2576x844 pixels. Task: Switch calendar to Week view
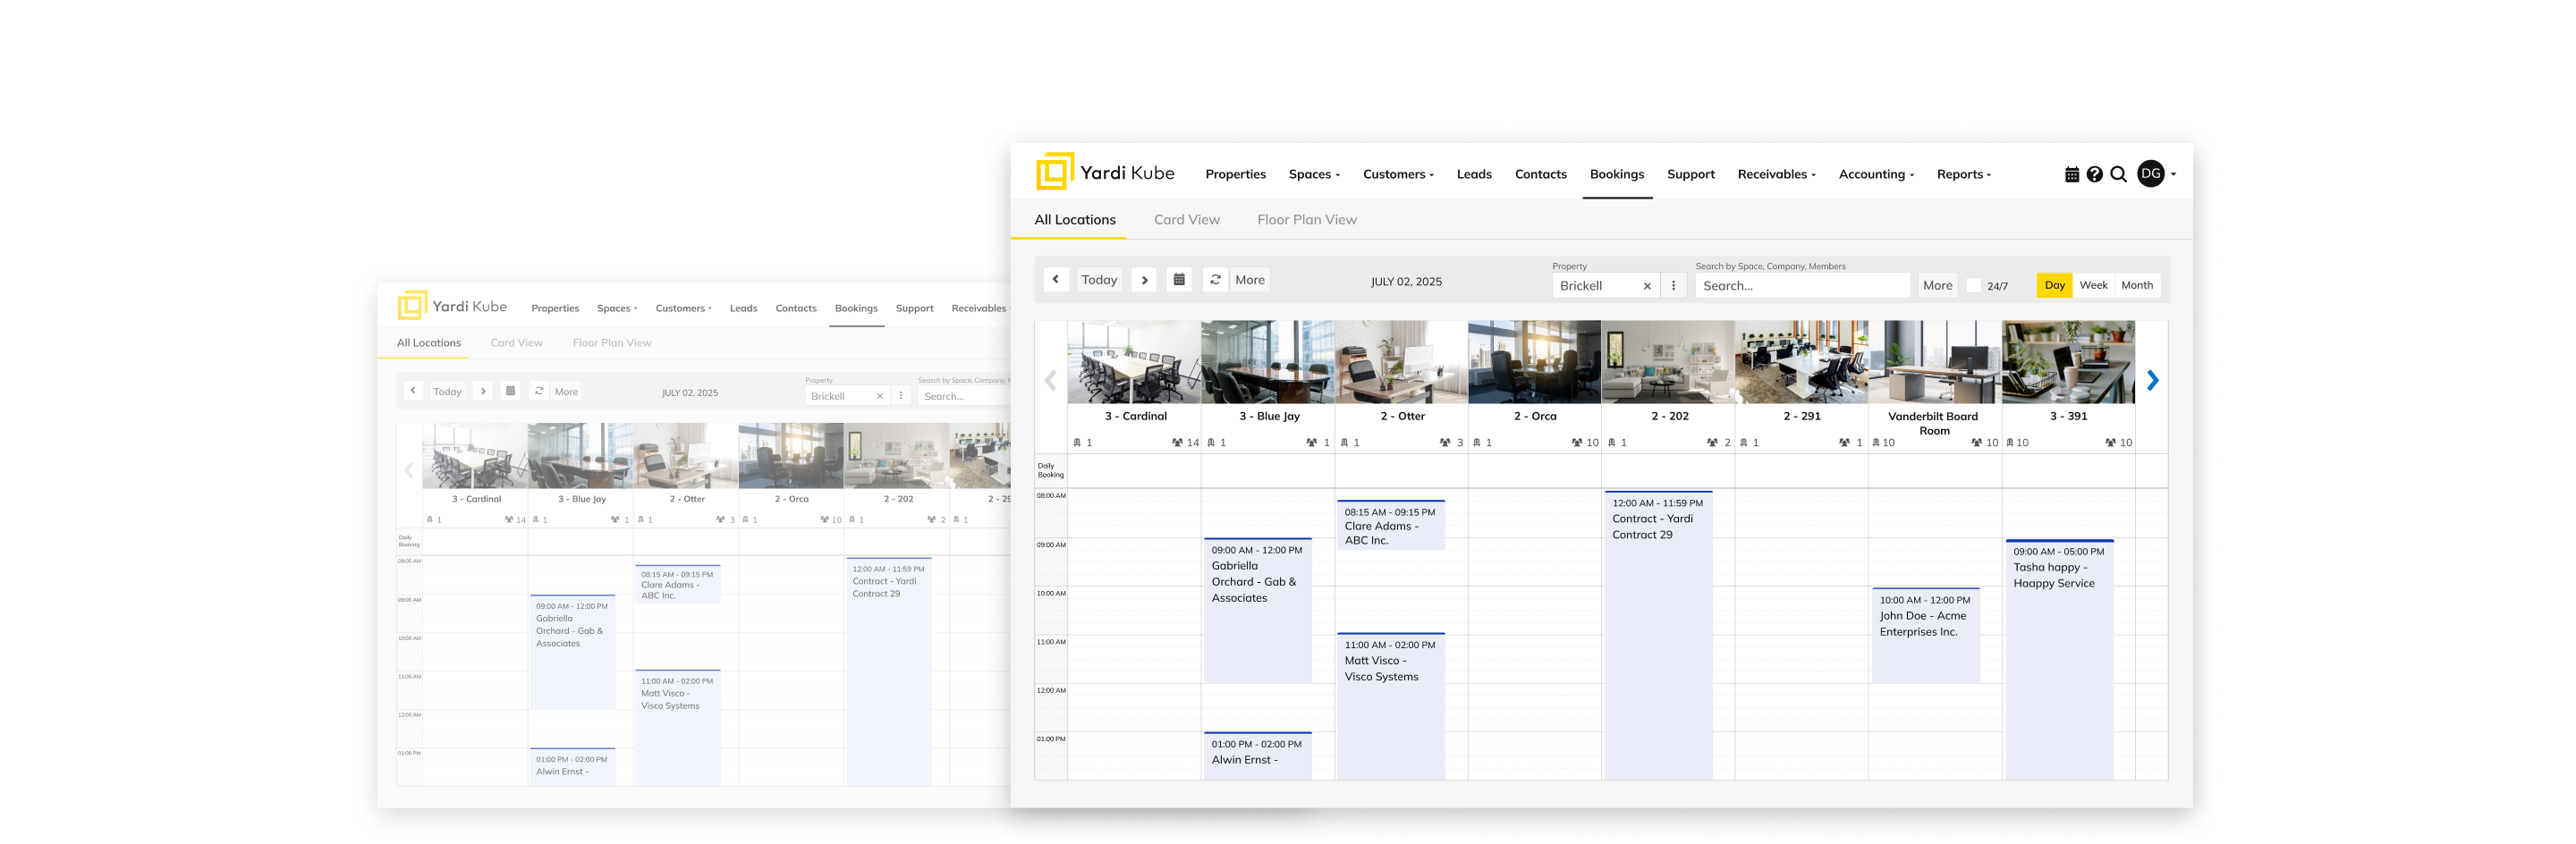click(2093, 286)
